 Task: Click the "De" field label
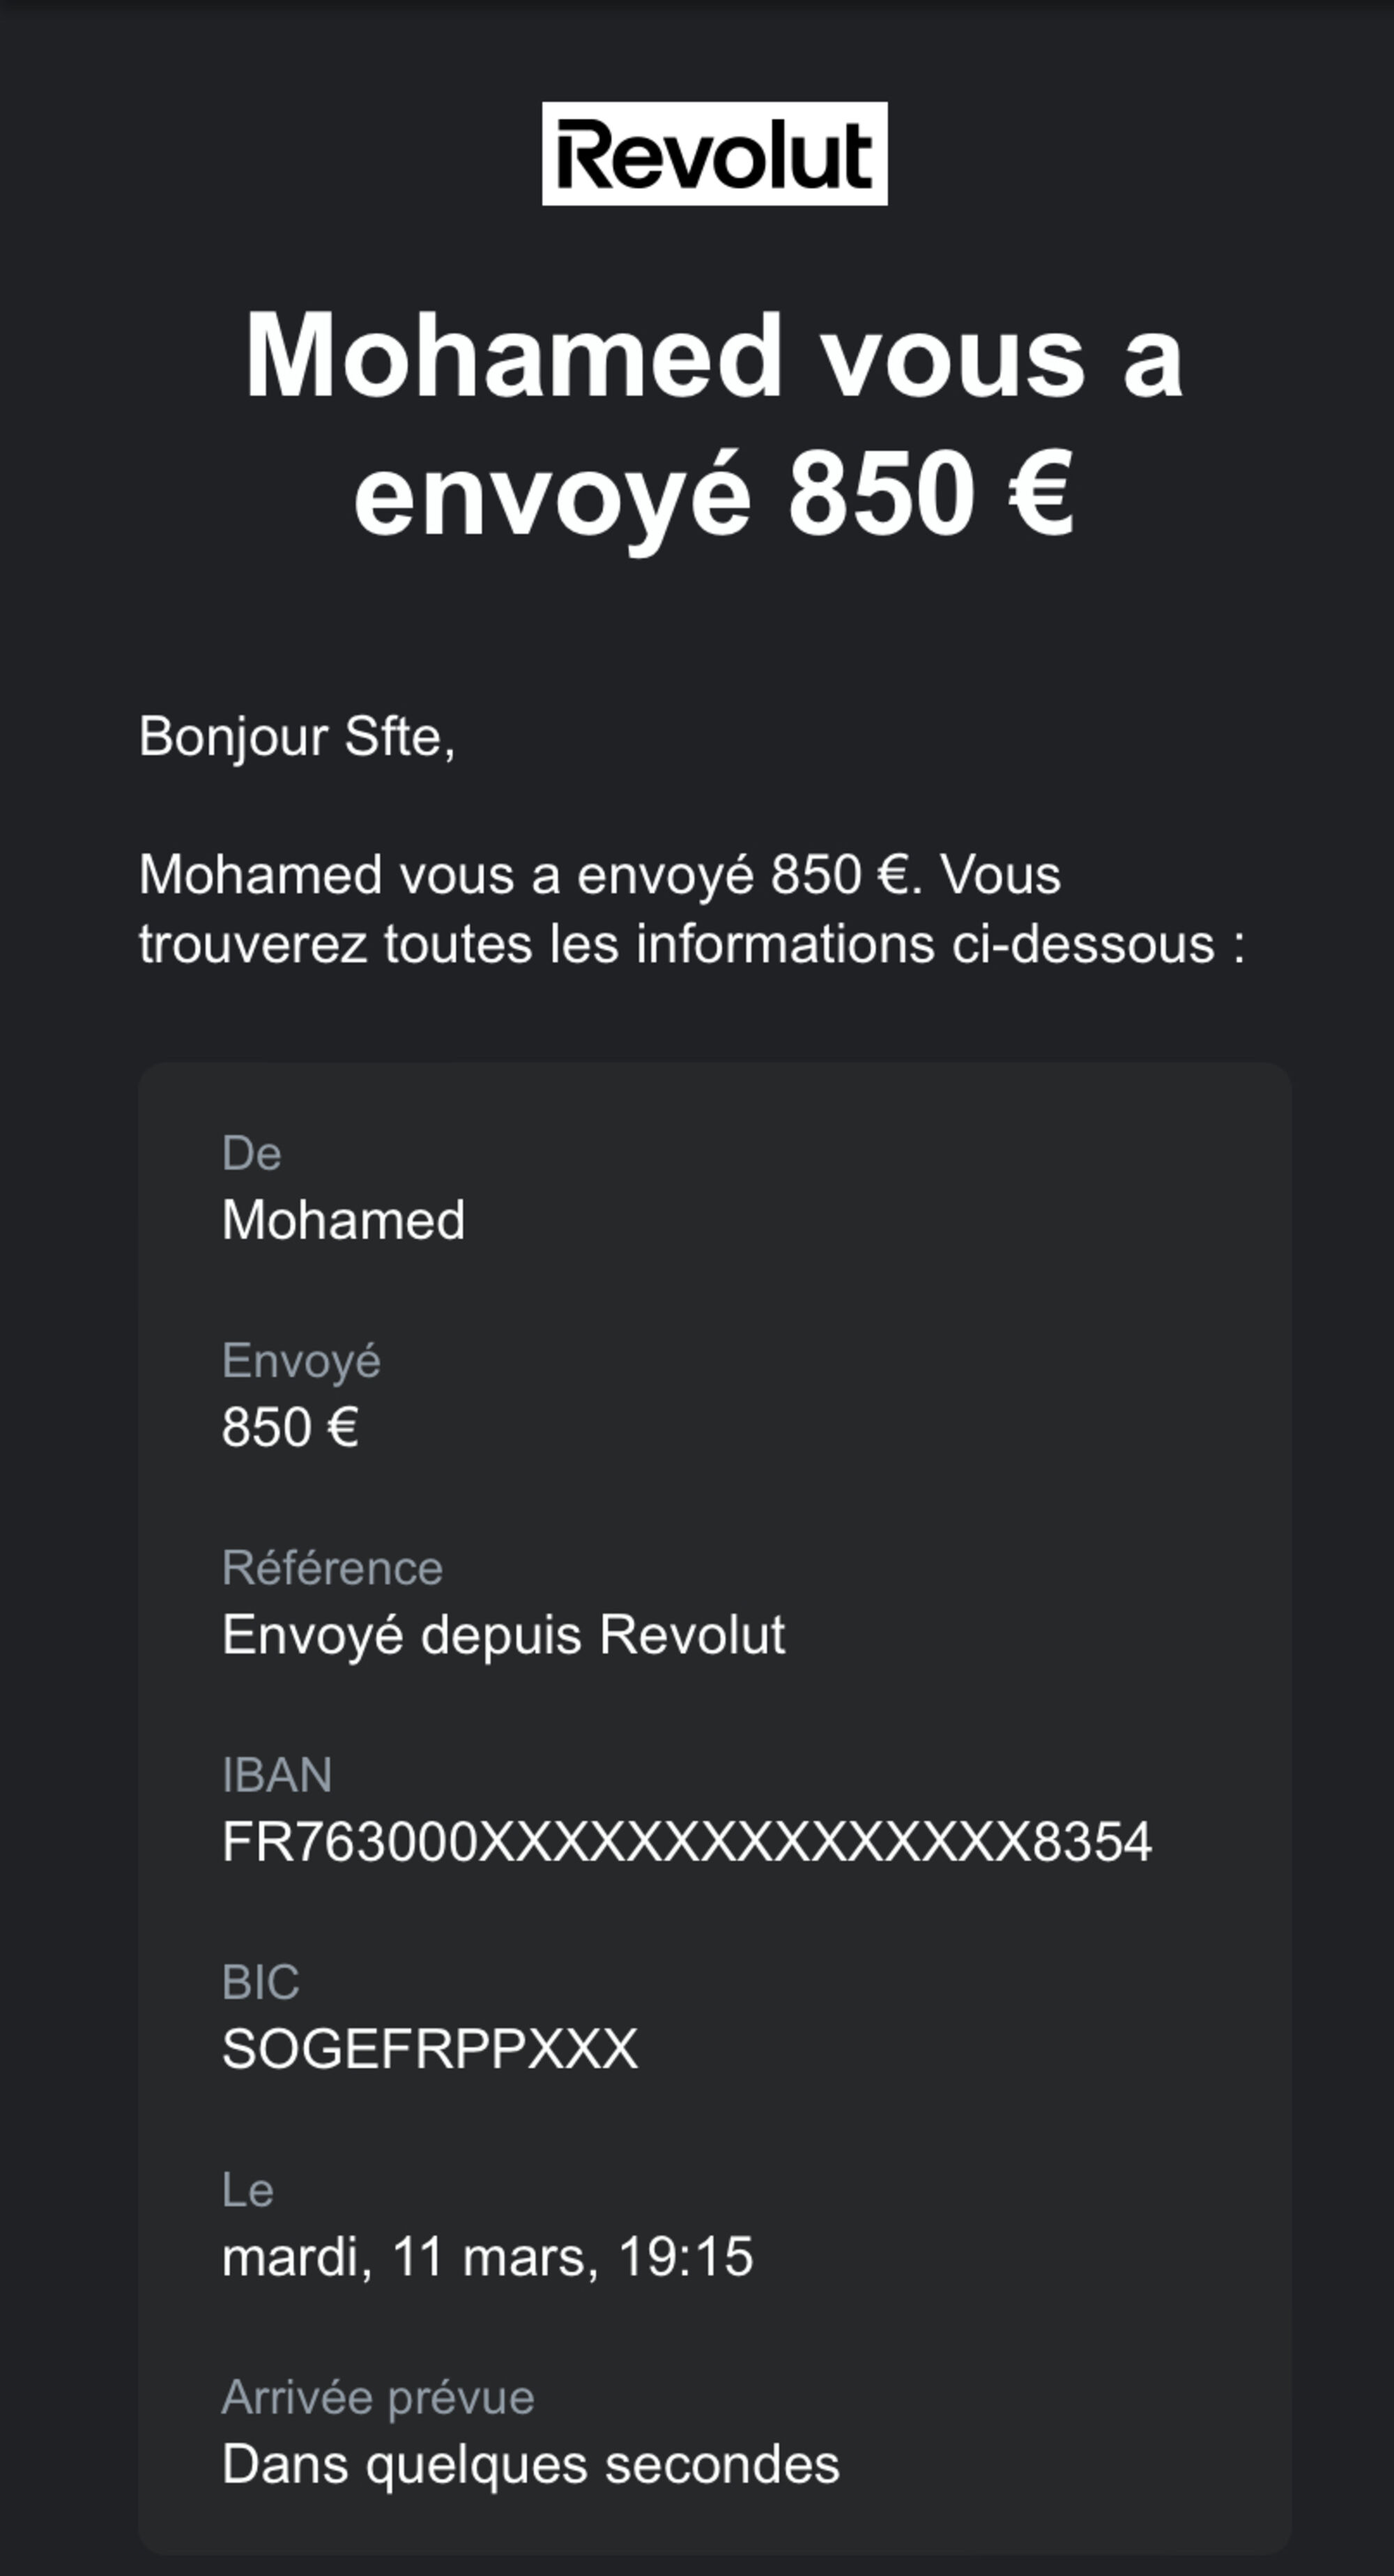251,1154
